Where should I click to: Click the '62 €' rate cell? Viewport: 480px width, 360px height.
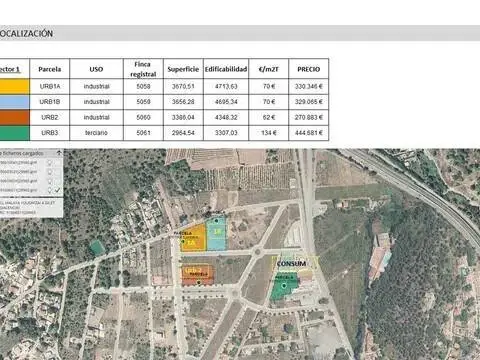tap(269, 117)
